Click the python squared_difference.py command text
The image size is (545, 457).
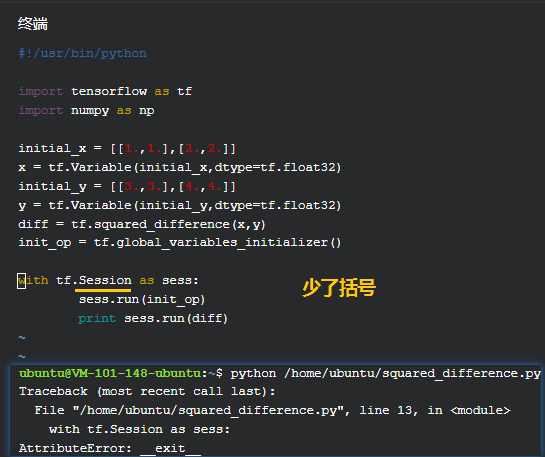385,373
